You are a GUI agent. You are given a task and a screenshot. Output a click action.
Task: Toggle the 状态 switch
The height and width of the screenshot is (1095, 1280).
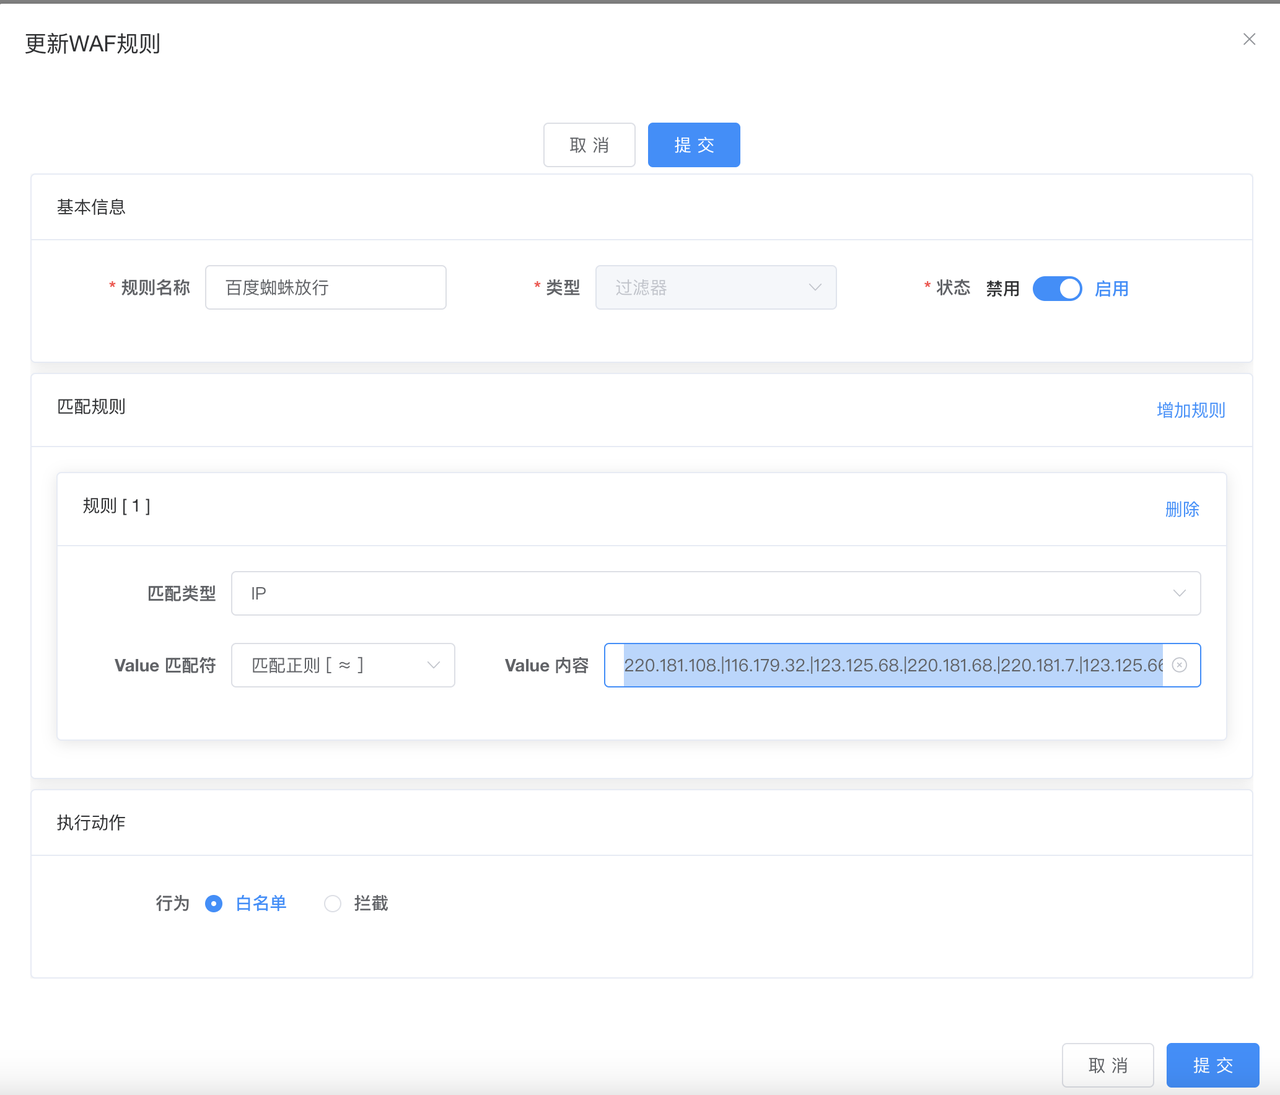(1057, 289)
